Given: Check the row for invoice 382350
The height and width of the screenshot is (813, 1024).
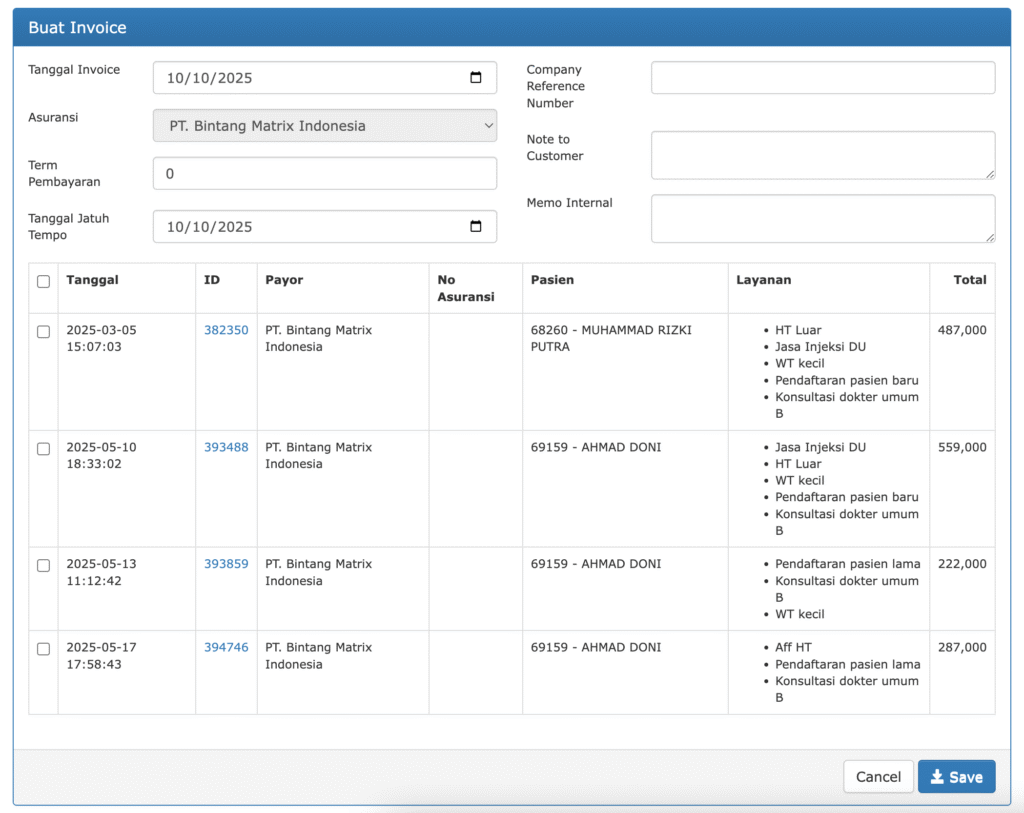Looking at the screenshot, I should (43, 331).
